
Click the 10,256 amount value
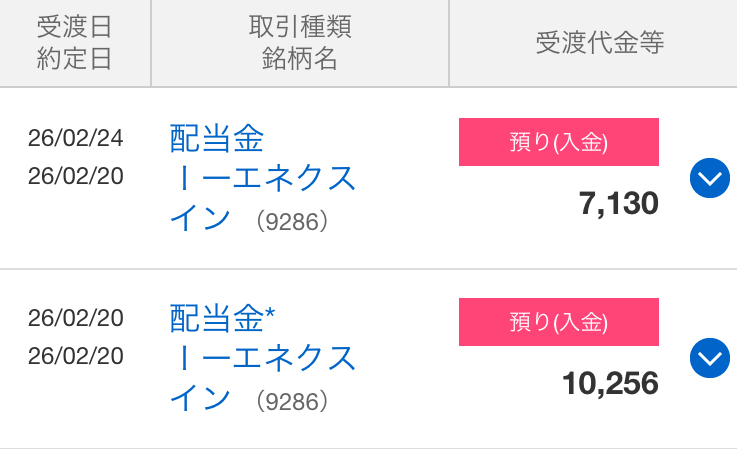click(610, 382)
